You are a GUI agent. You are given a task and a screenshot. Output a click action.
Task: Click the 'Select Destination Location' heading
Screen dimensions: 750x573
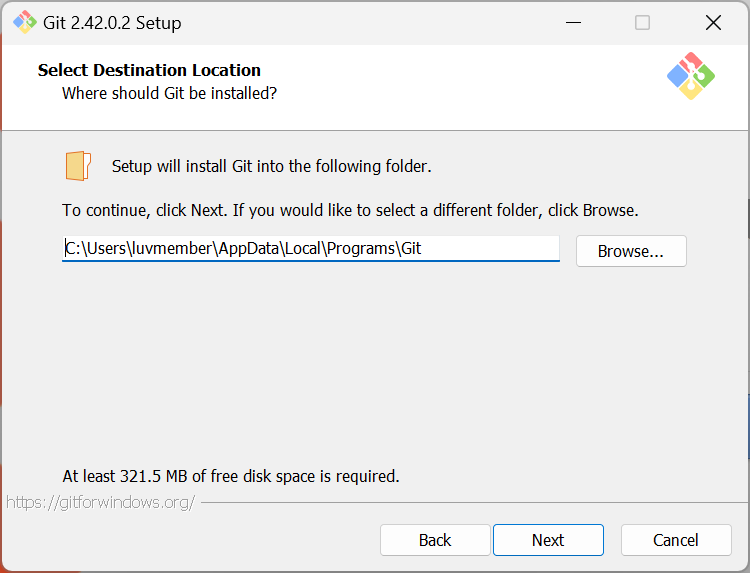pos(149,70)
